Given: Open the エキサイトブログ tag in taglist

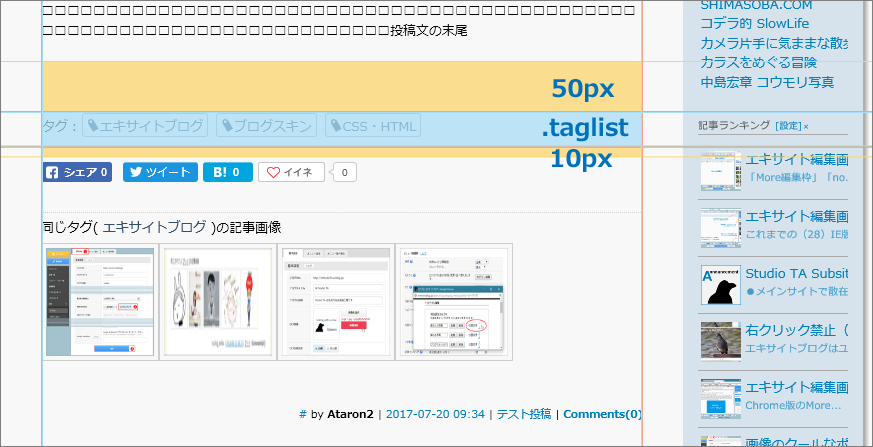Looking at the screenshot, I should tap(145, 126).
